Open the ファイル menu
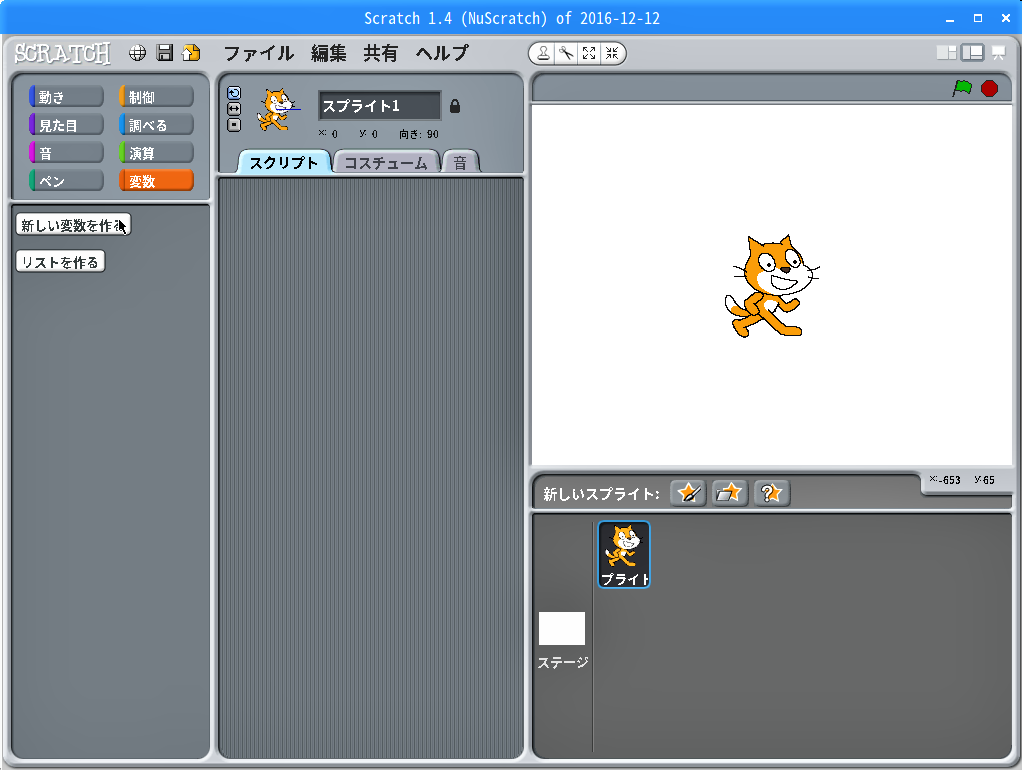Screen dimensions: 1022x770 [259, 53]
